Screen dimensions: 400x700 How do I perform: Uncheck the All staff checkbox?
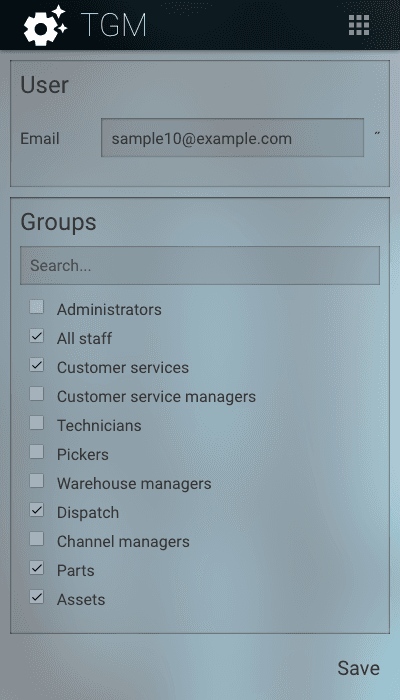[x=37, y=336]
